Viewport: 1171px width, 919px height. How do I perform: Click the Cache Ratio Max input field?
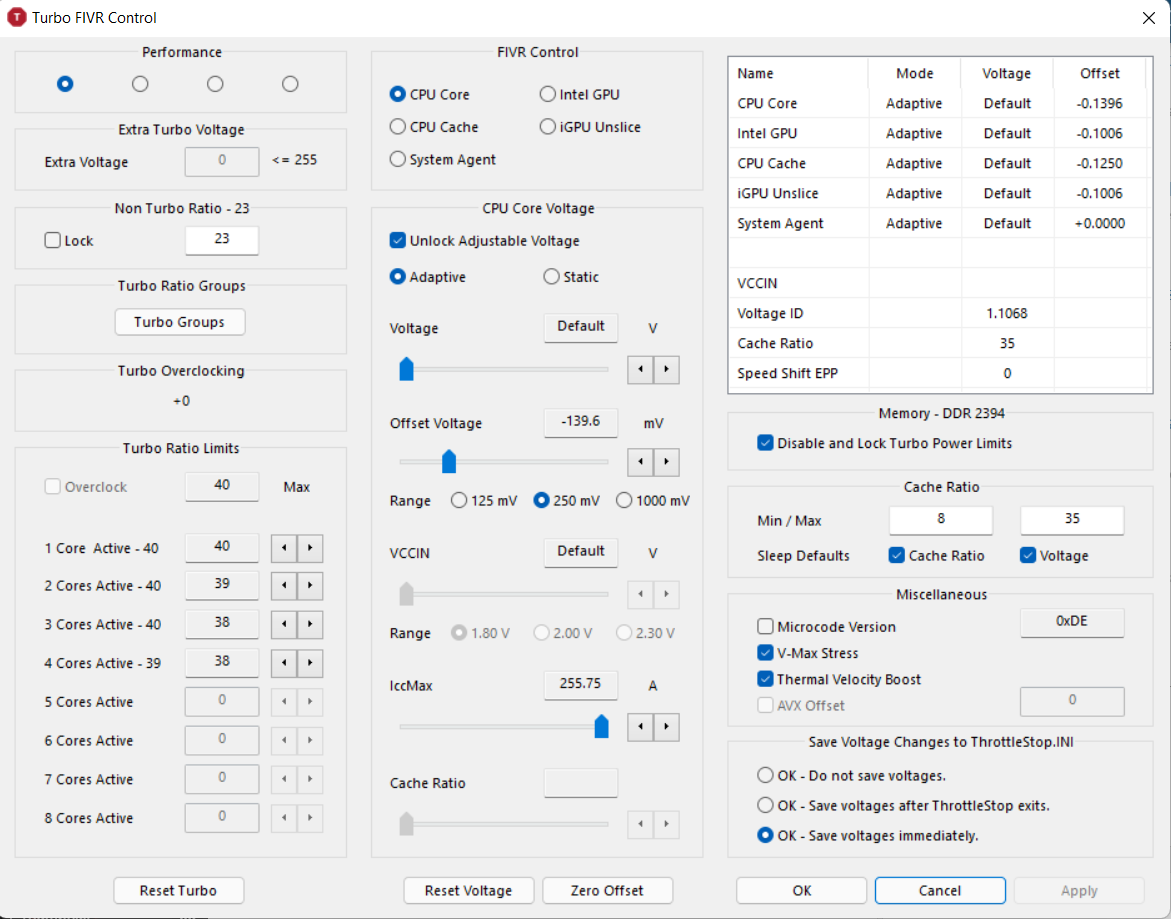point(1072,520)
